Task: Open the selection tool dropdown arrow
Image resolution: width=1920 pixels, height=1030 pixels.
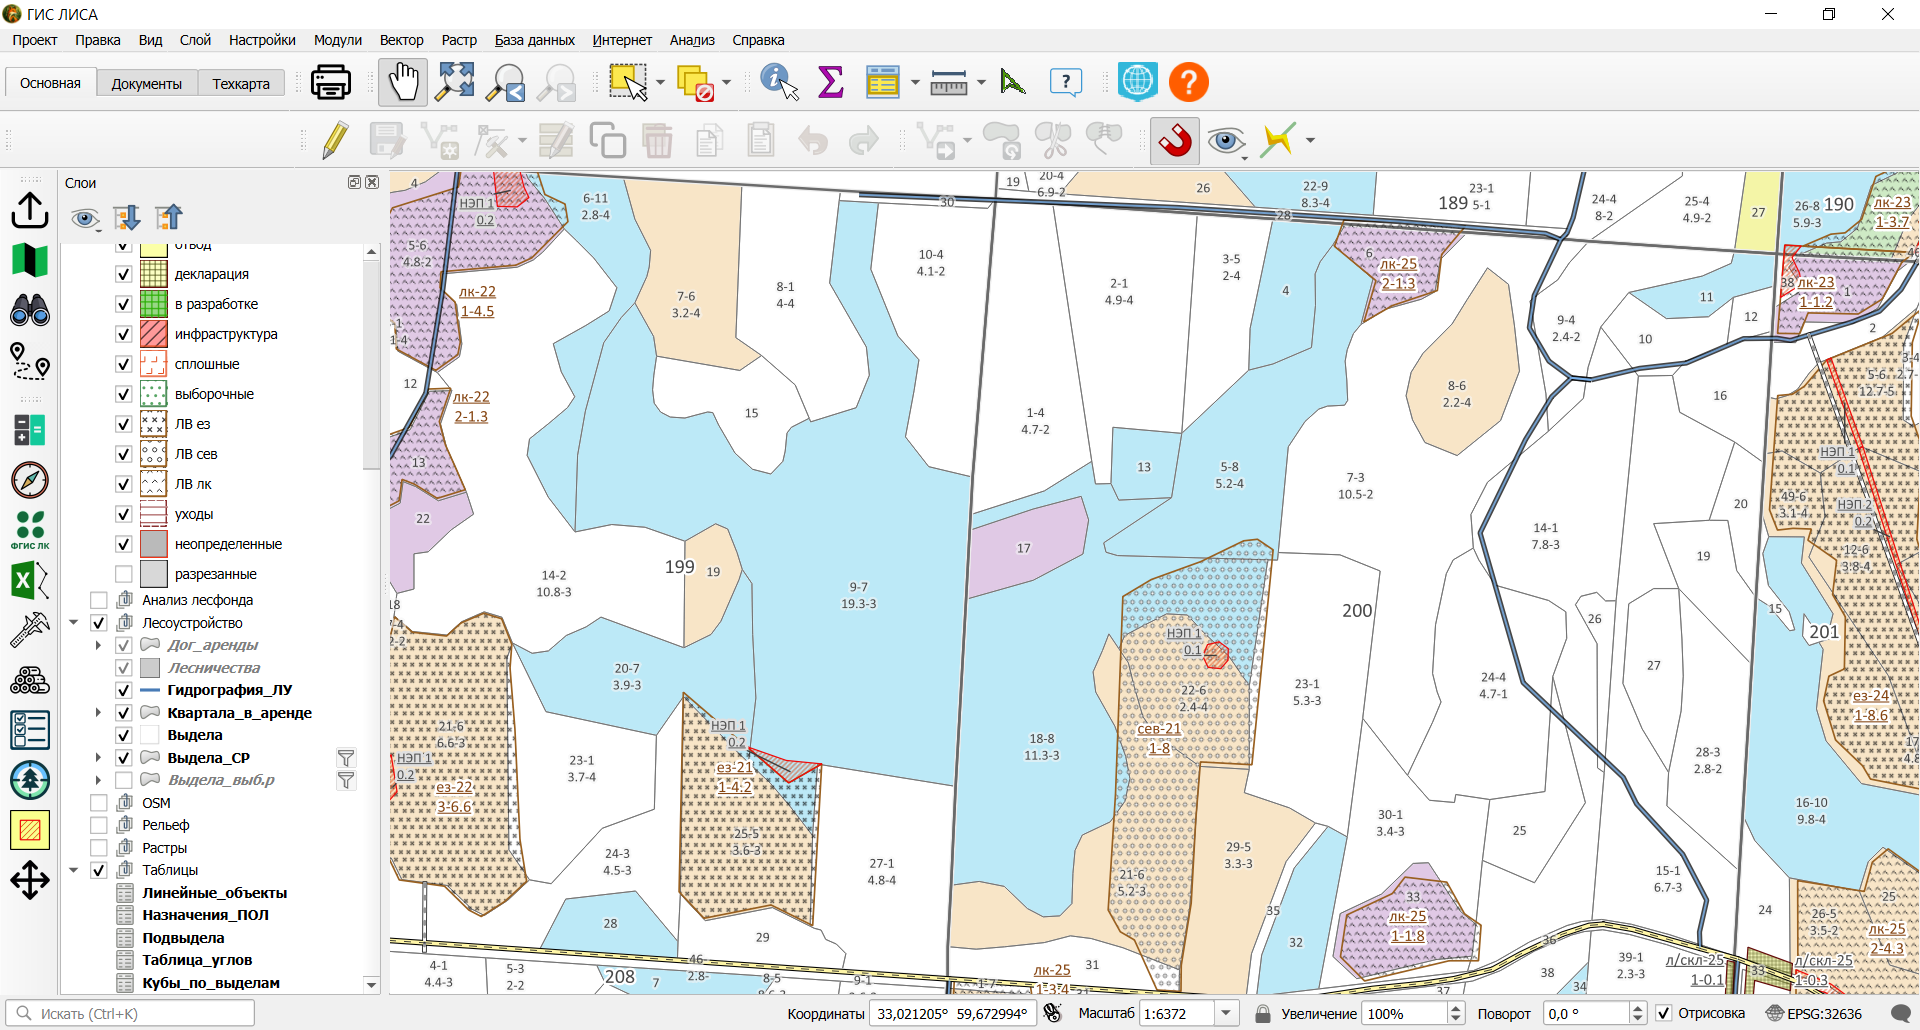Action: coord(660,83)
